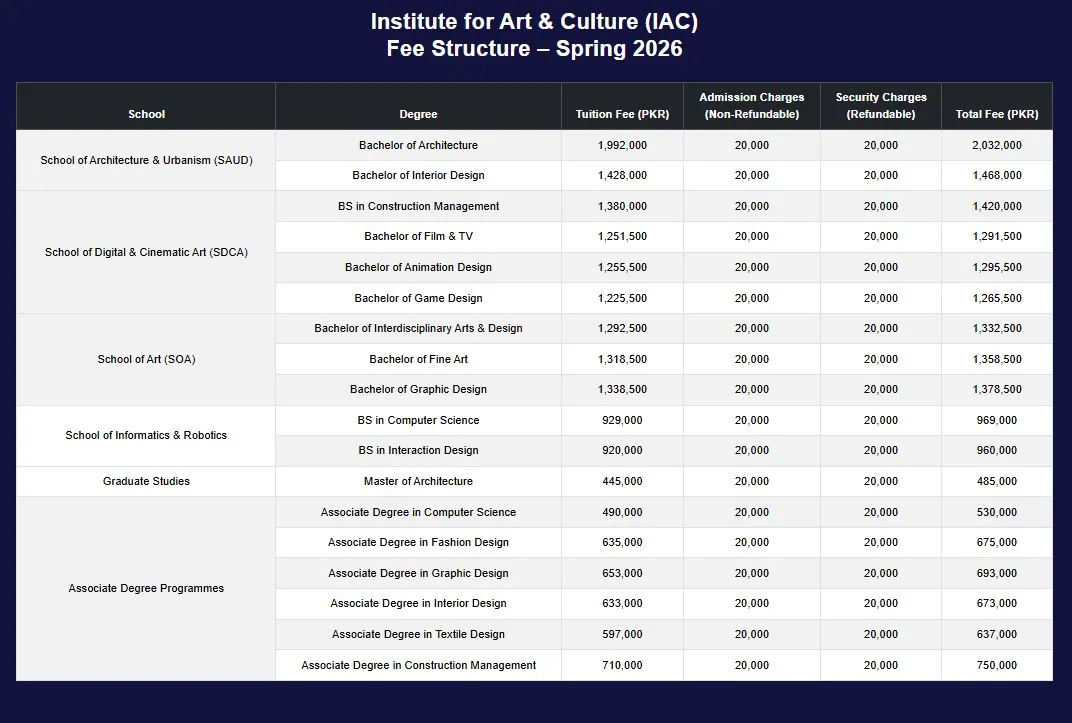This screenshot has width=1072, height=723.
Task: Select the 'School of Art (SOA)' cell
Action: [146, 359]
